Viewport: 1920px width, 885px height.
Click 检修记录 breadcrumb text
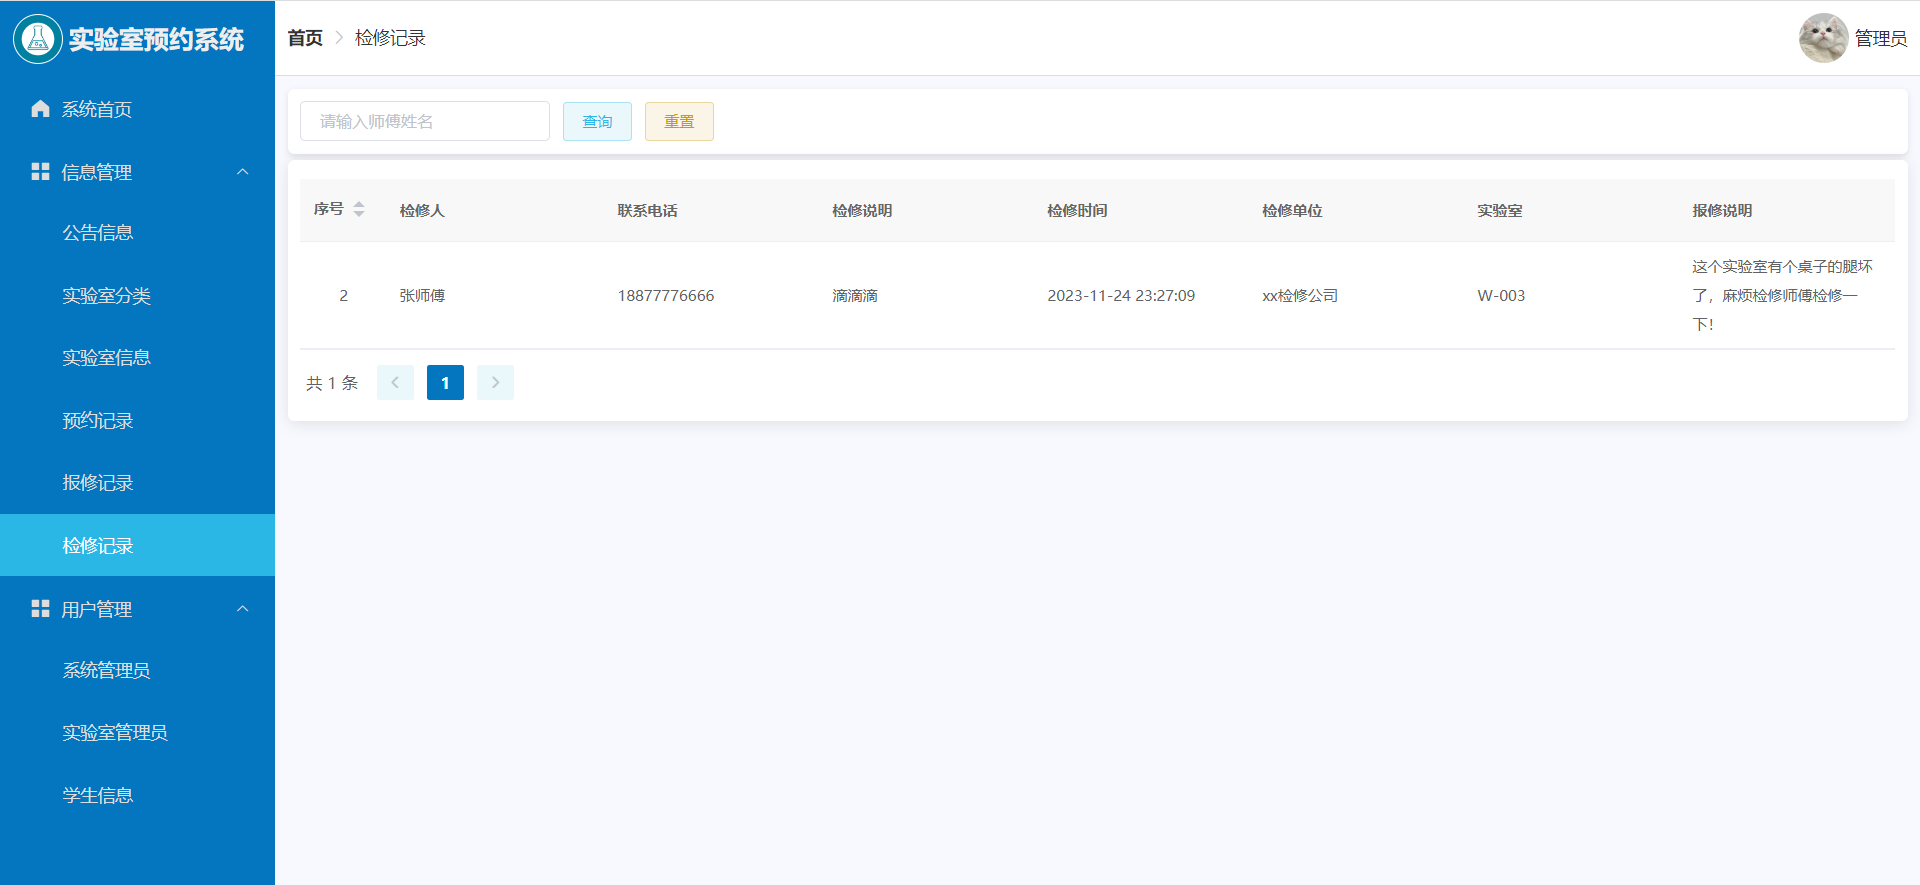coord(390,38)
